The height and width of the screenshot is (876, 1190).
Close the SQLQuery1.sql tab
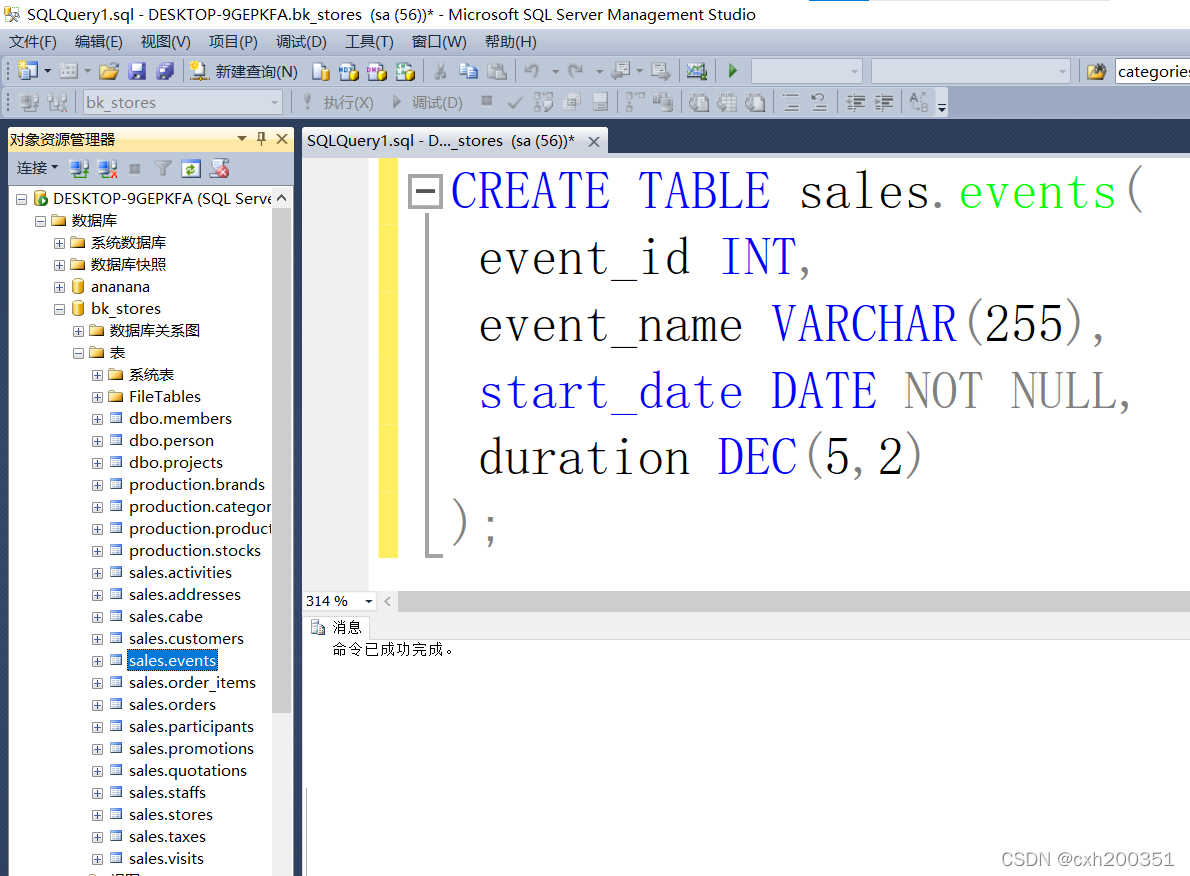click(x=594, y=141)
